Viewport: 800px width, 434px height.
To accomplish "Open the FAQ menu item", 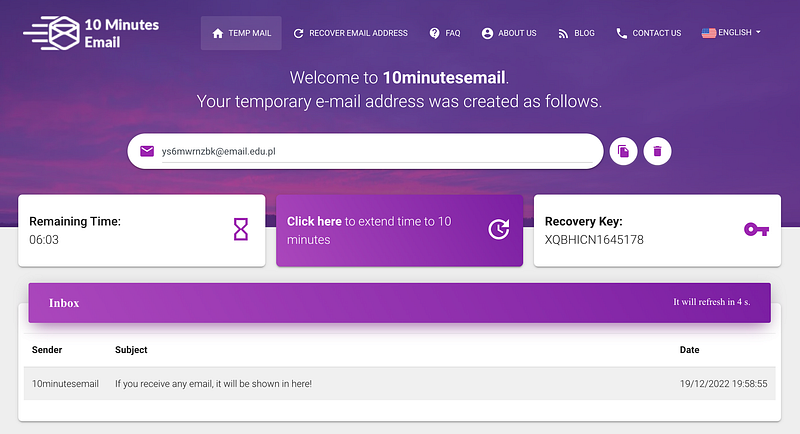I will [445, 33].
